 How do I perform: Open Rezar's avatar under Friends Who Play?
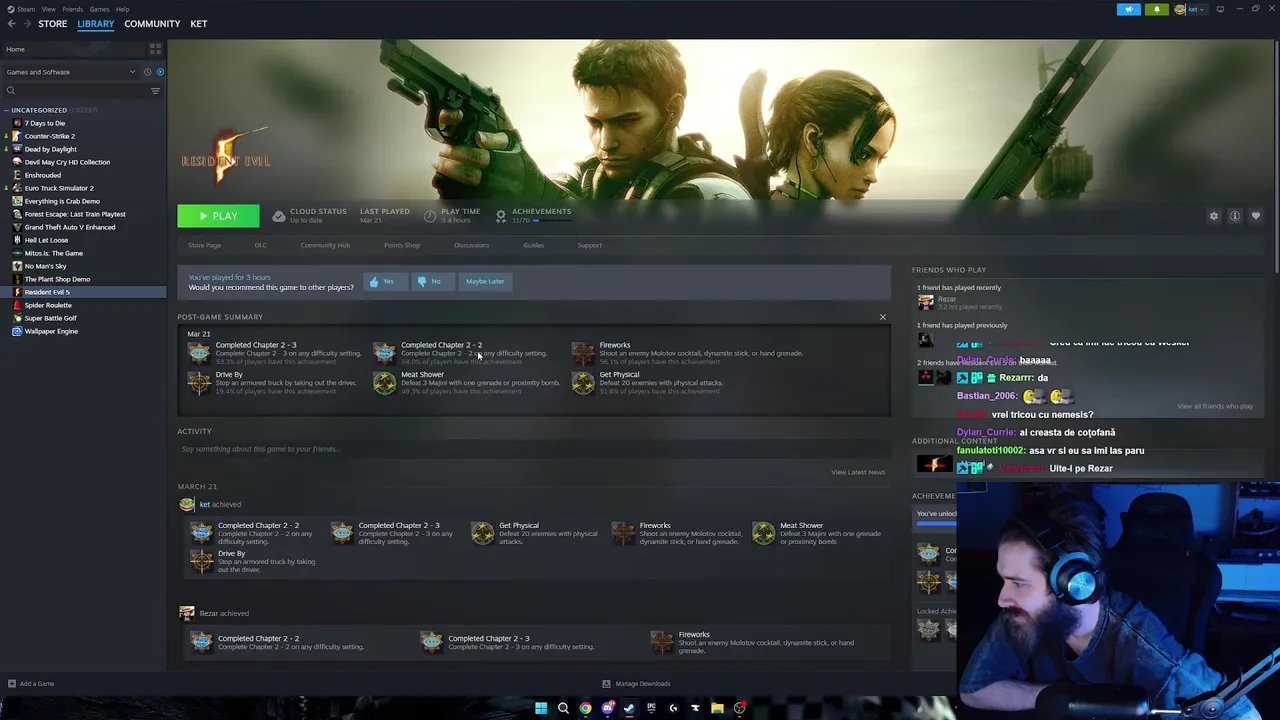pyautogui.click(x=926, y=302)
